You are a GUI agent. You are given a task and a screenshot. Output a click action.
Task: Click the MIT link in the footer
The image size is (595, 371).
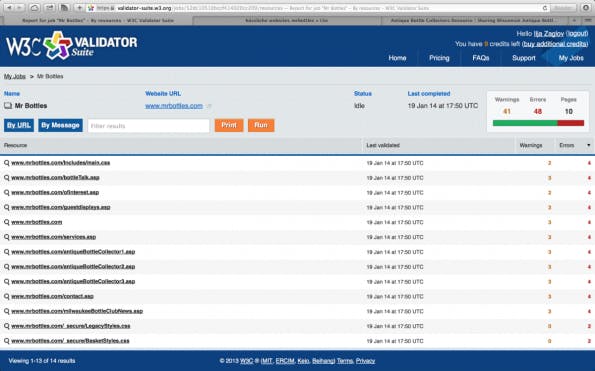point(267,361)
